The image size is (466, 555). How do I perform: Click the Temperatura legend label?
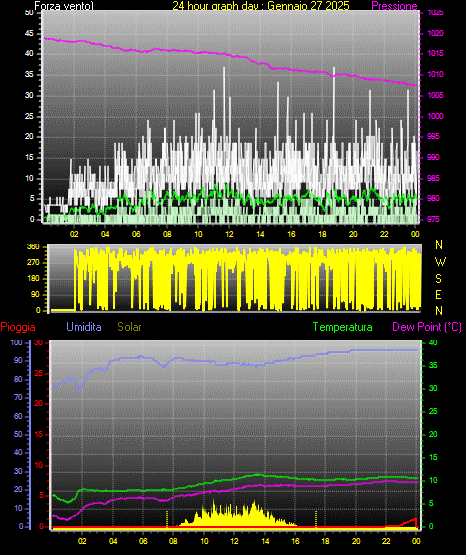tap(343, 327)
